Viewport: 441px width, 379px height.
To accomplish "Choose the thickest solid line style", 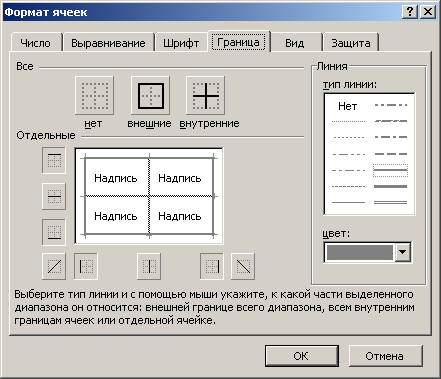I will tap(391, 187).
